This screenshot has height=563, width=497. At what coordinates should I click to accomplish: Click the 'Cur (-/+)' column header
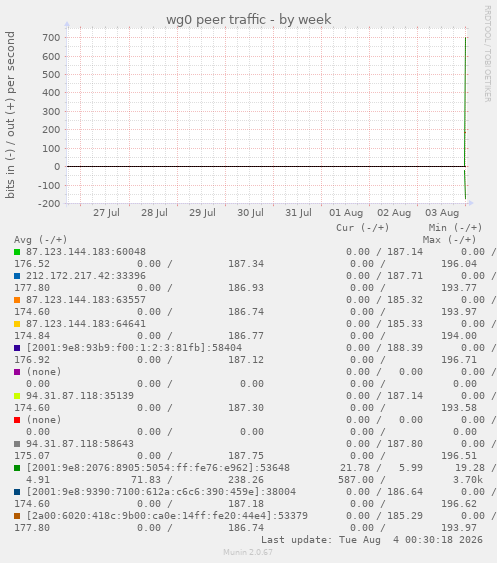[x=363, y=228]
